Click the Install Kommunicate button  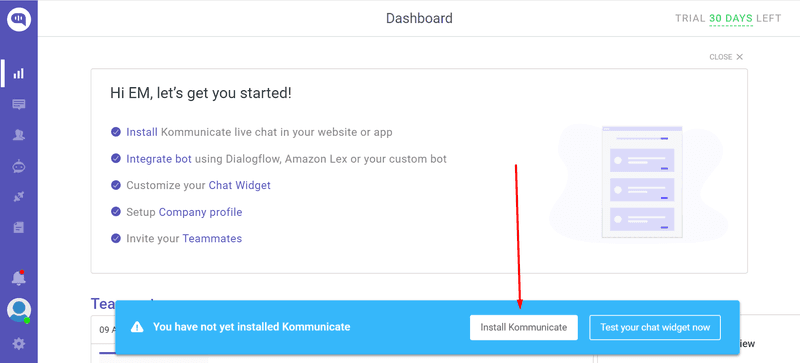[523, 327]
